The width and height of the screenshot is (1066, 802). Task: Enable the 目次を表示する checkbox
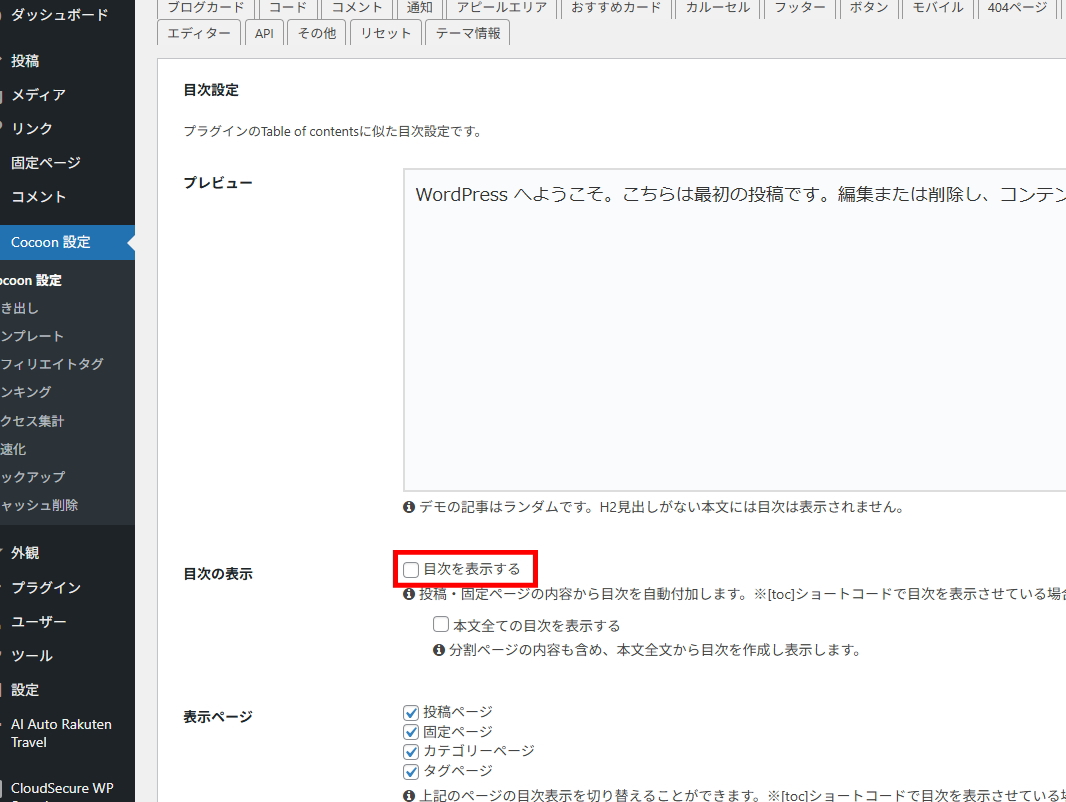tap(411, 569)
